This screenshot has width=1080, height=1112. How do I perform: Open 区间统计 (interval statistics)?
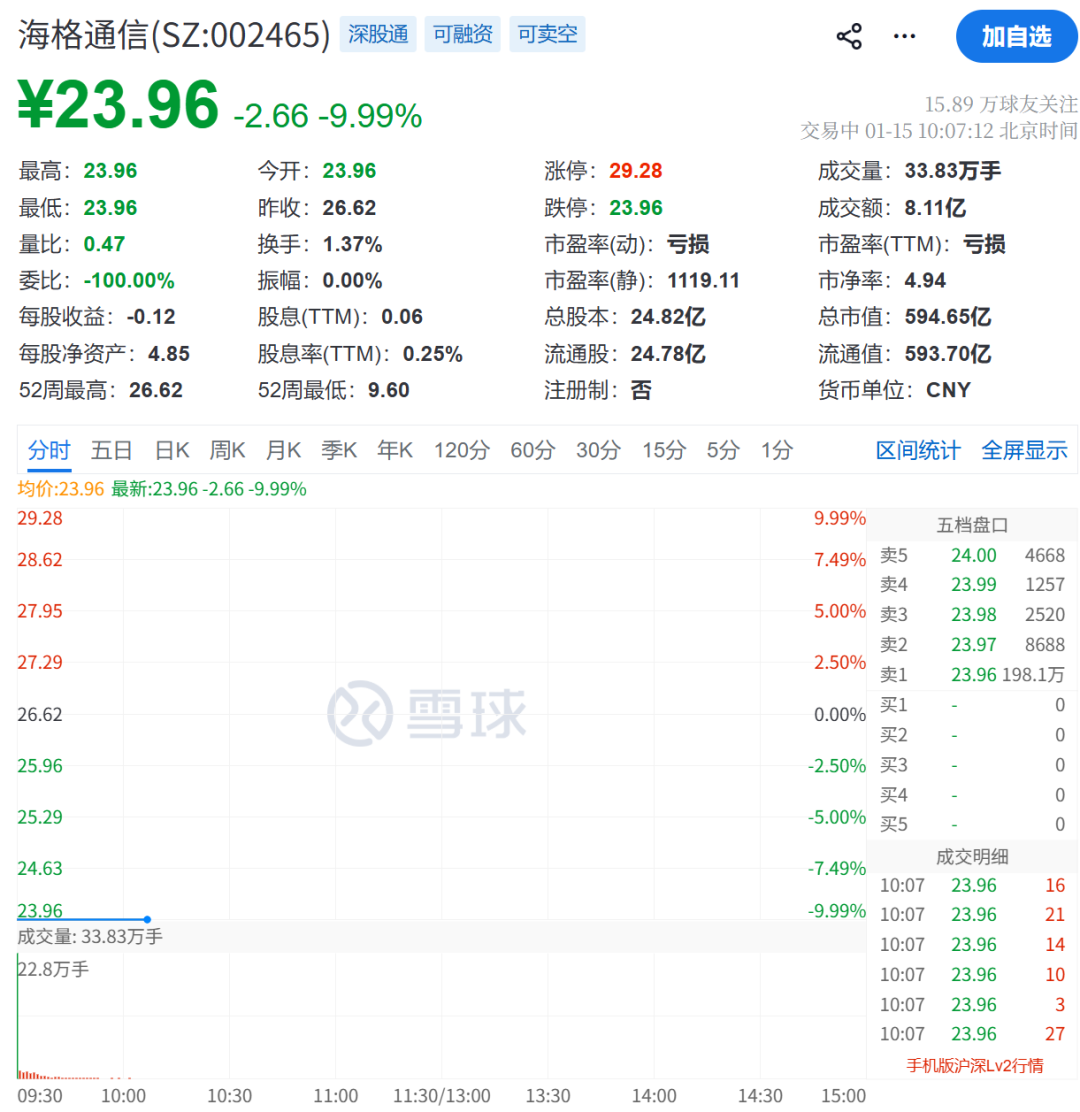click(917, 450)
